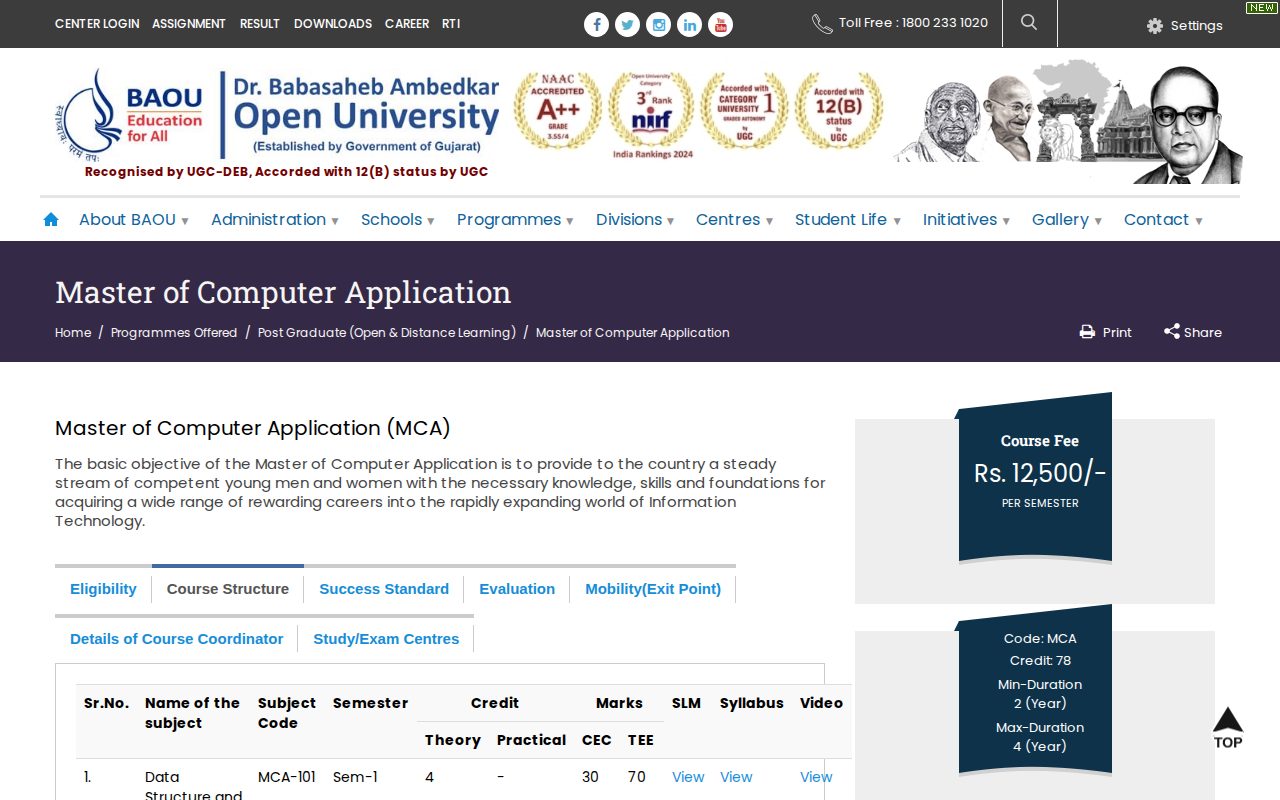
Task: Open the Initiatives dropdown menu
Action: click(x=966, y=220)
